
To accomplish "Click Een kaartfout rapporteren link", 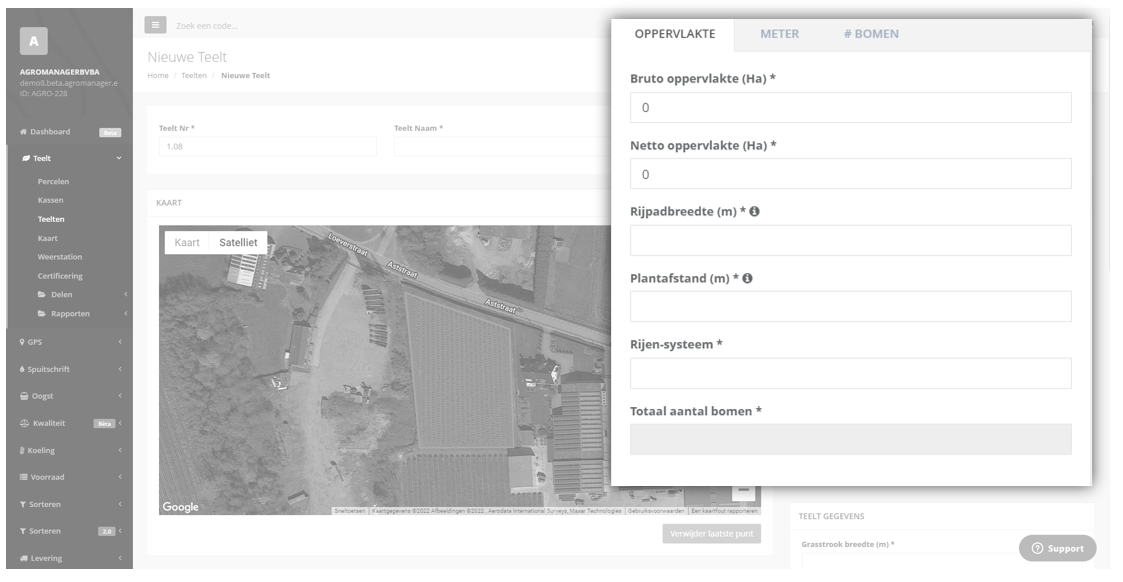I will [x=724, y=511].
